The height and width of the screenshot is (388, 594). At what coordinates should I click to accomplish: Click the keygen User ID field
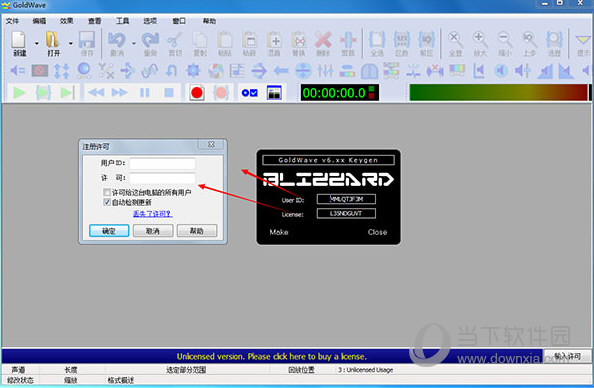(x=346, y=199)
